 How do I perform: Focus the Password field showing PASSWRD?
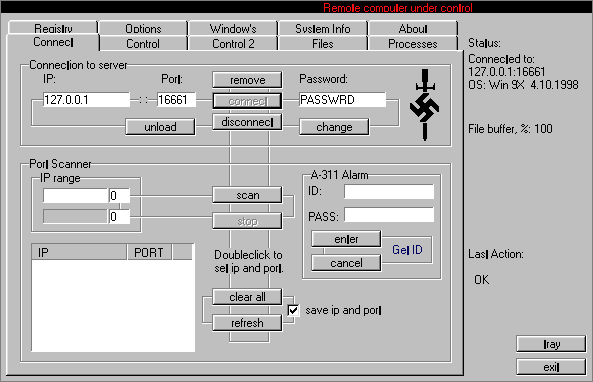coord(343,99)
